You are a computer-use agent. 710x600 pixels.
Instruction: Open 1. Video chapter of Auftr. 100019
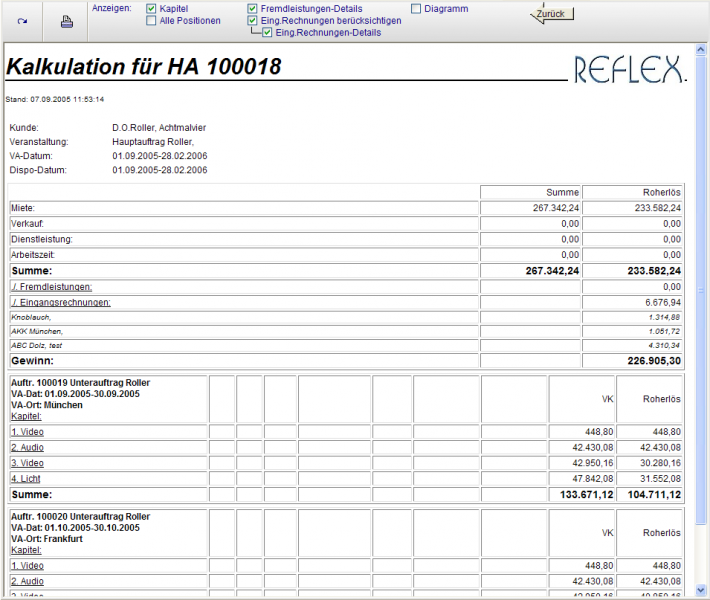27,432
